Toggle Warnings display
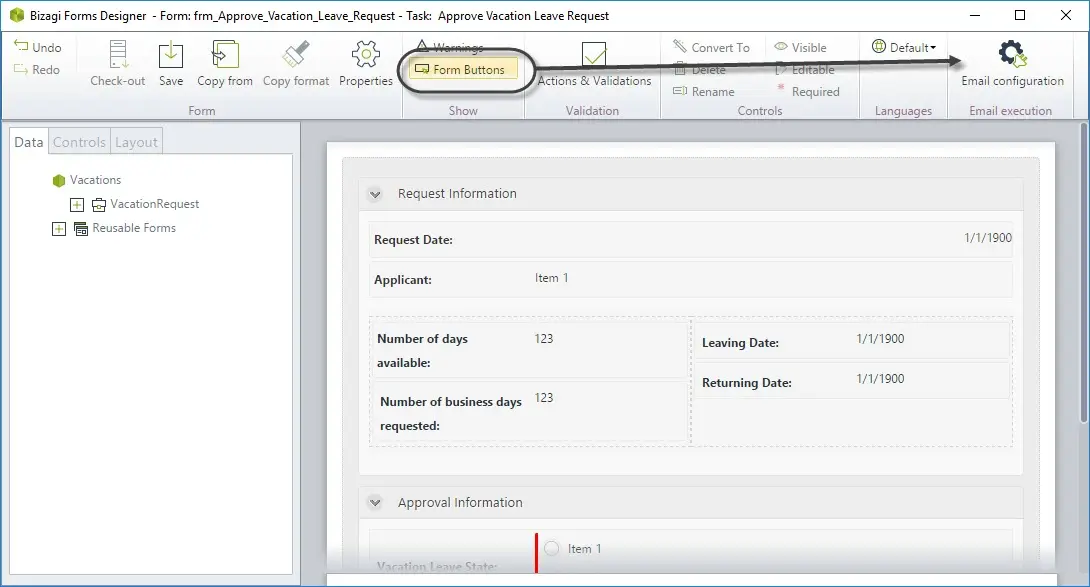Screen dimensions: 1090x587 tap(450, 47)
